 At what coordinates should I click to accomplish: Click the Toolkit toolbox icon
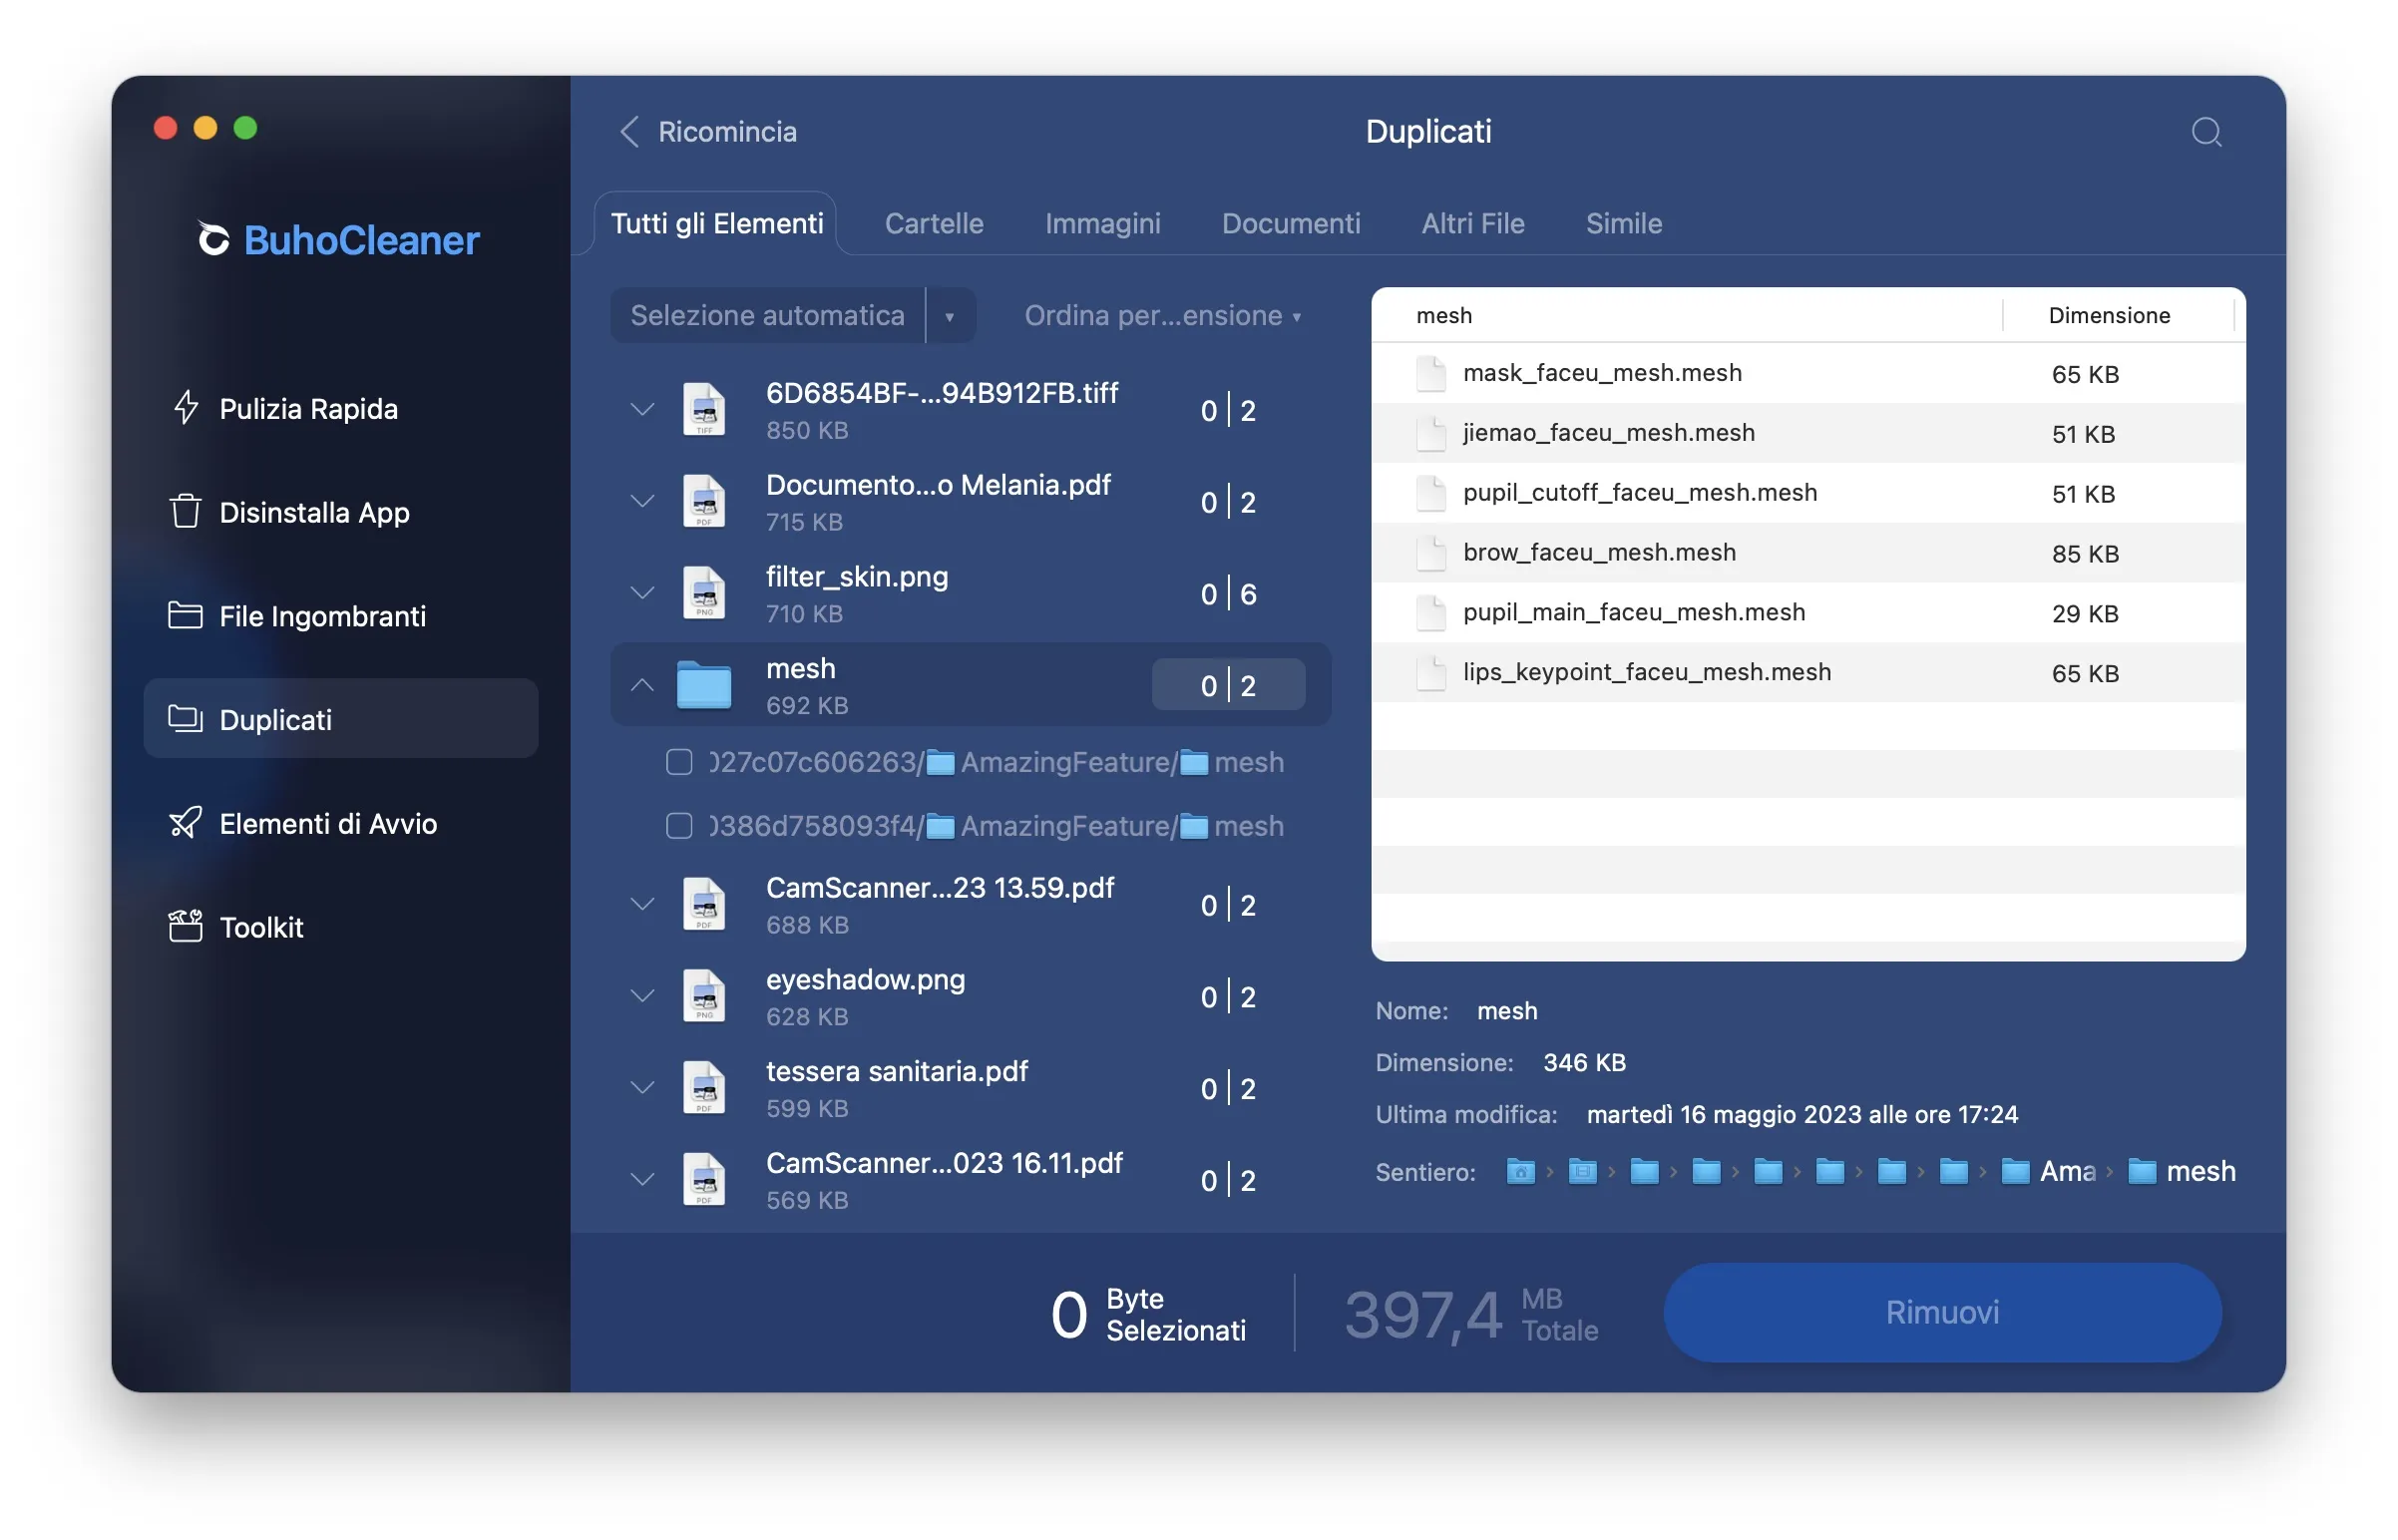(x=185, y=926)
